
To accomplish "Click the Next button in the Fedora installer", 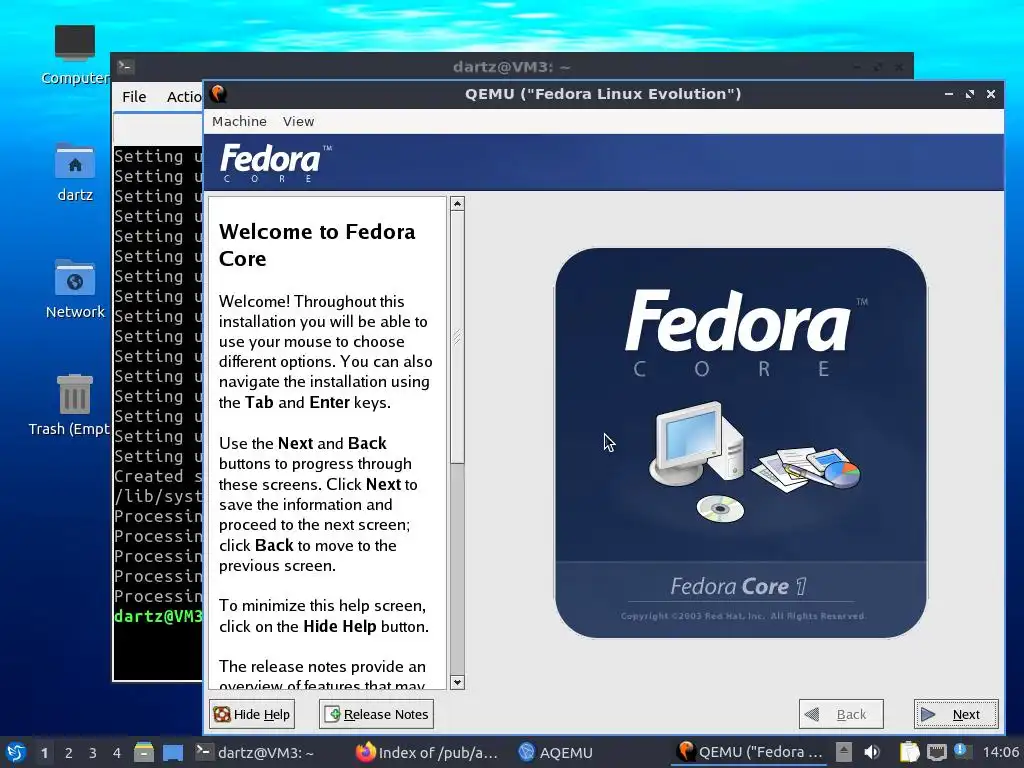I will click(x=955, y=714).
